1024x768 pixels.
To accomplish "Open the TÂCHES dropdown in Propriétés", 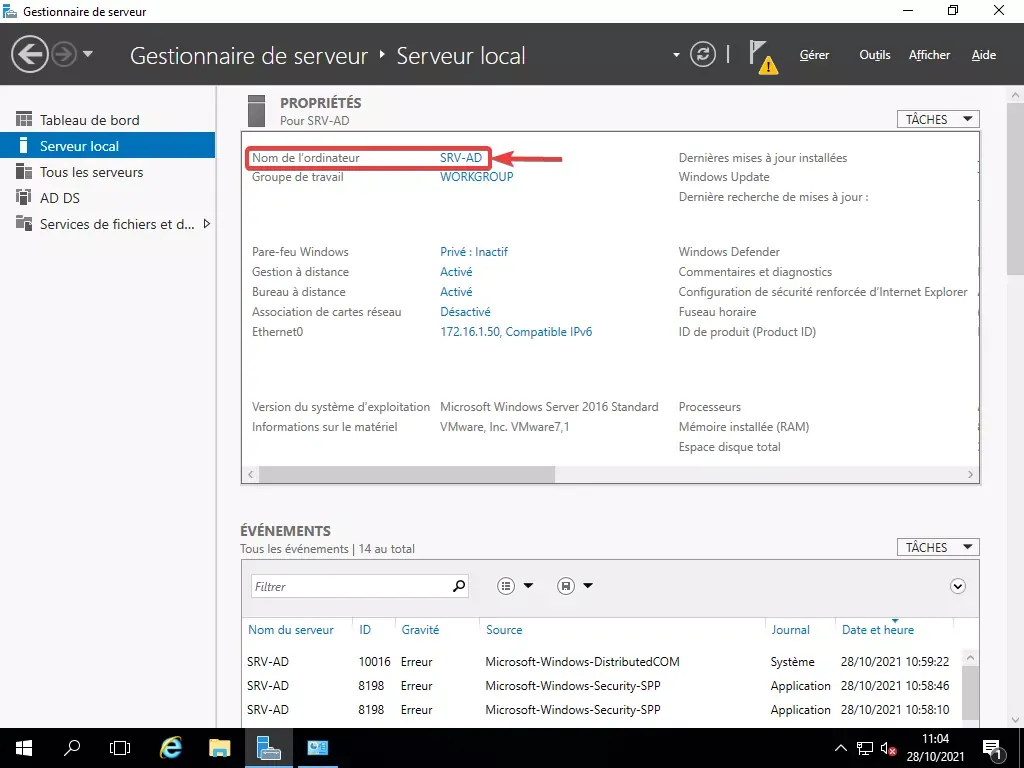I will coord(936,118).
